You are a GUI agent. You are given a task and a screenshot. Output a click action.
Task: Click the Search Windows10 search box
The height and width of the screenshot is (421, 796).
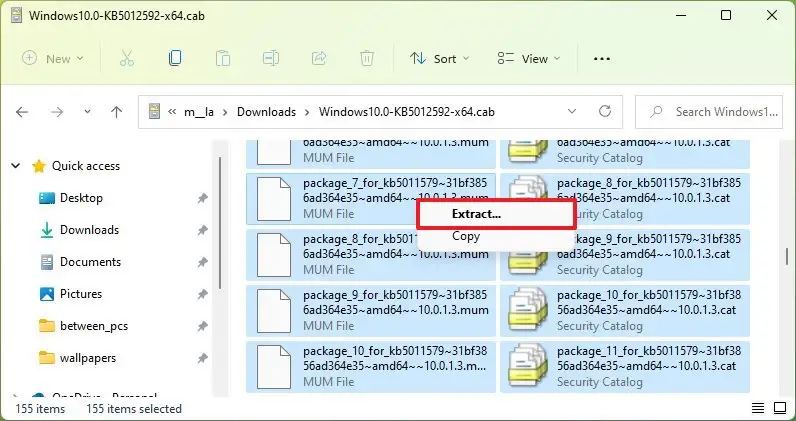(x=709, y=112)
